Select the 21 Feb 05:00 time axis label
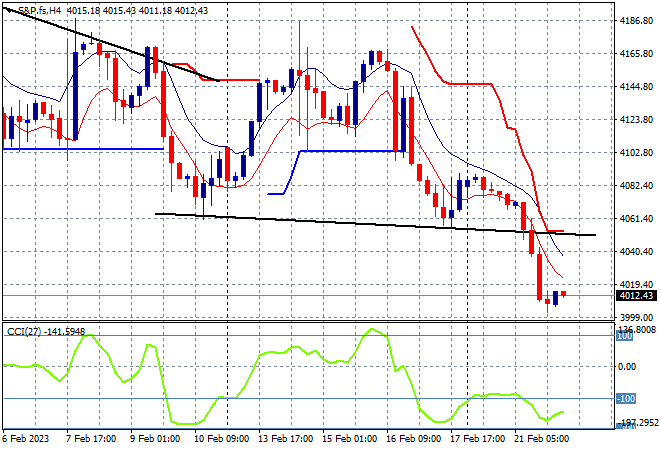This screenshot has height=450, width=660. click(542, 439)
